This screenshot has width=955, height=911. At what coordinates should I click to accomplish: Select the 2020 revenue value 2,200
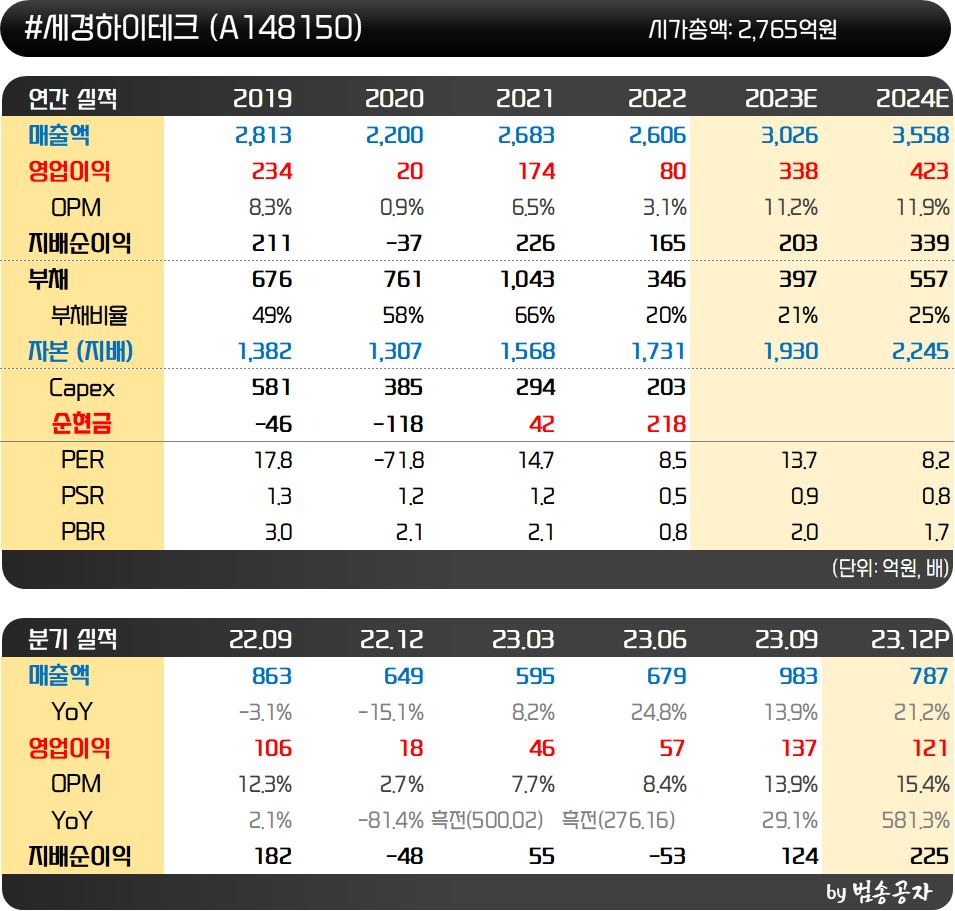(x=395, y=135)
